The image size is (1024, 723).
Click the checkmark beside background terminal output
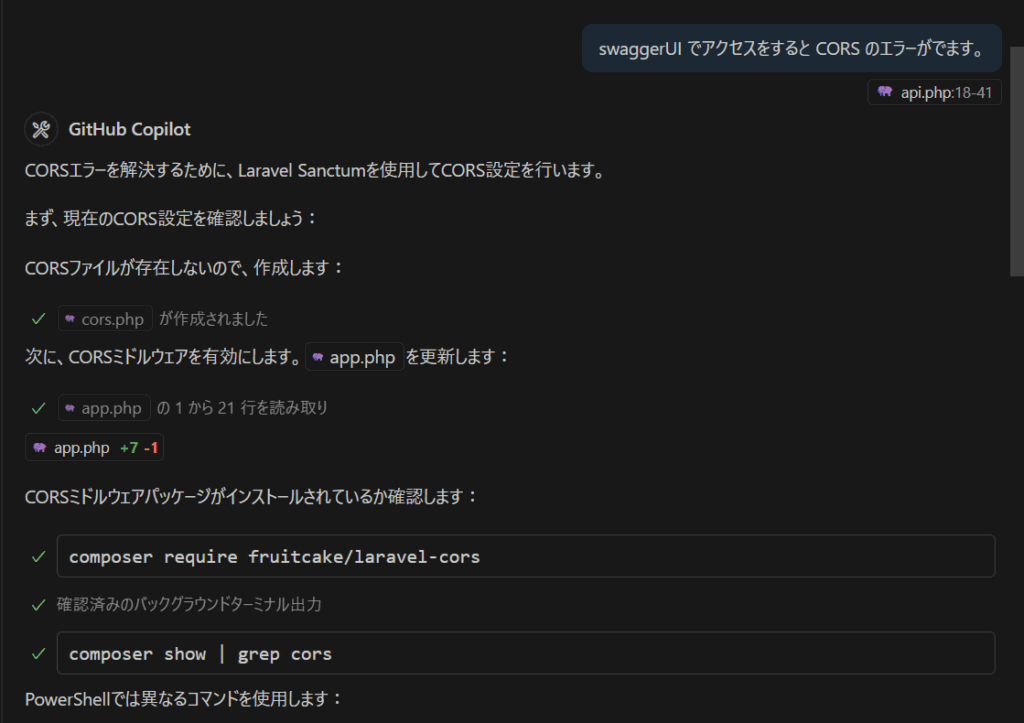(38, 605)
